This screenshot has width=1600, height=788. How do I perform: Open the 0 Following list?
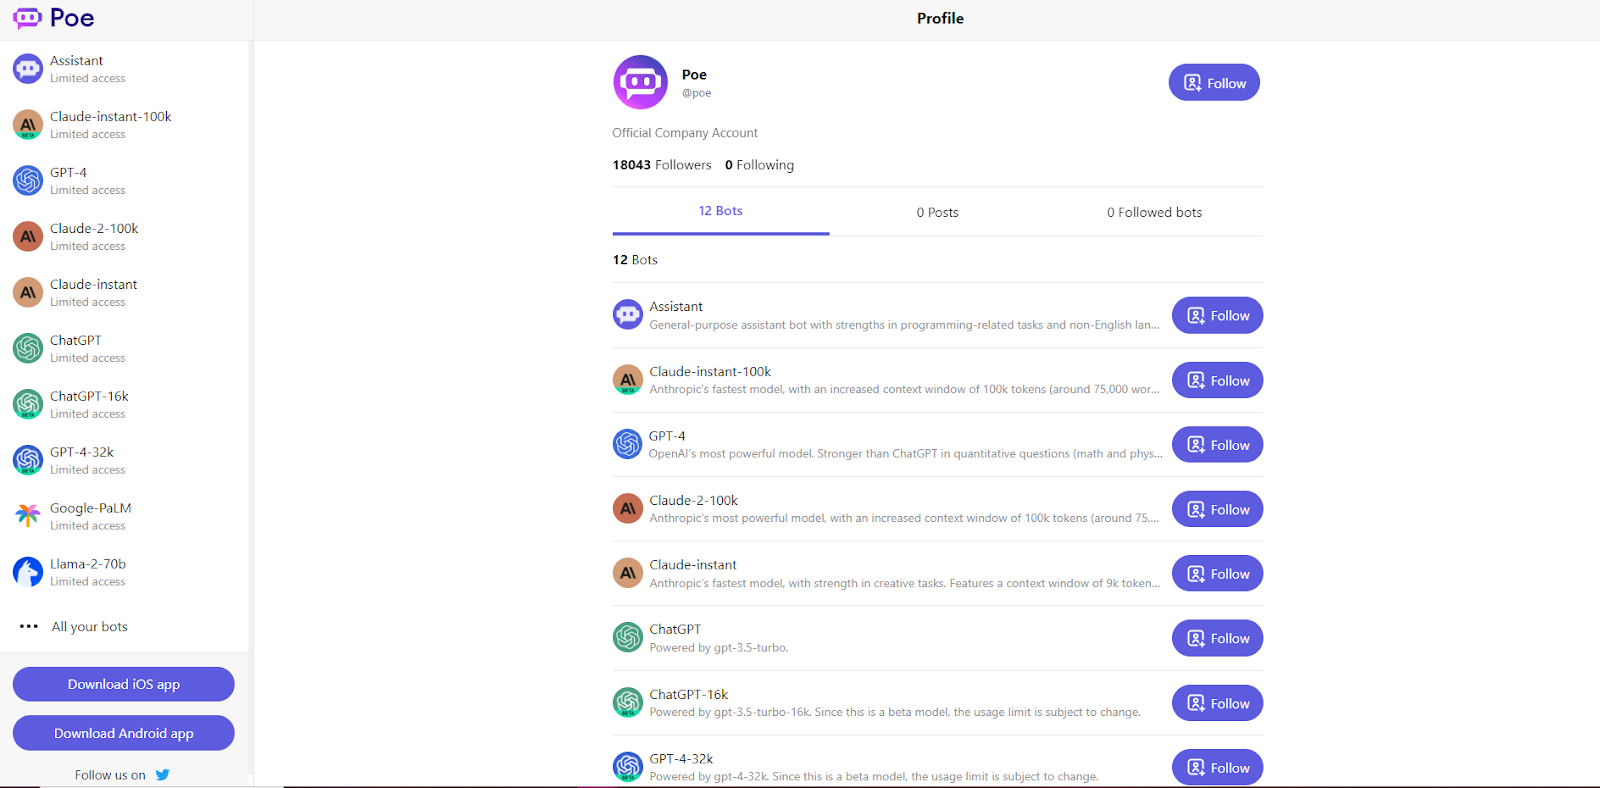click(x=759, y=165)
